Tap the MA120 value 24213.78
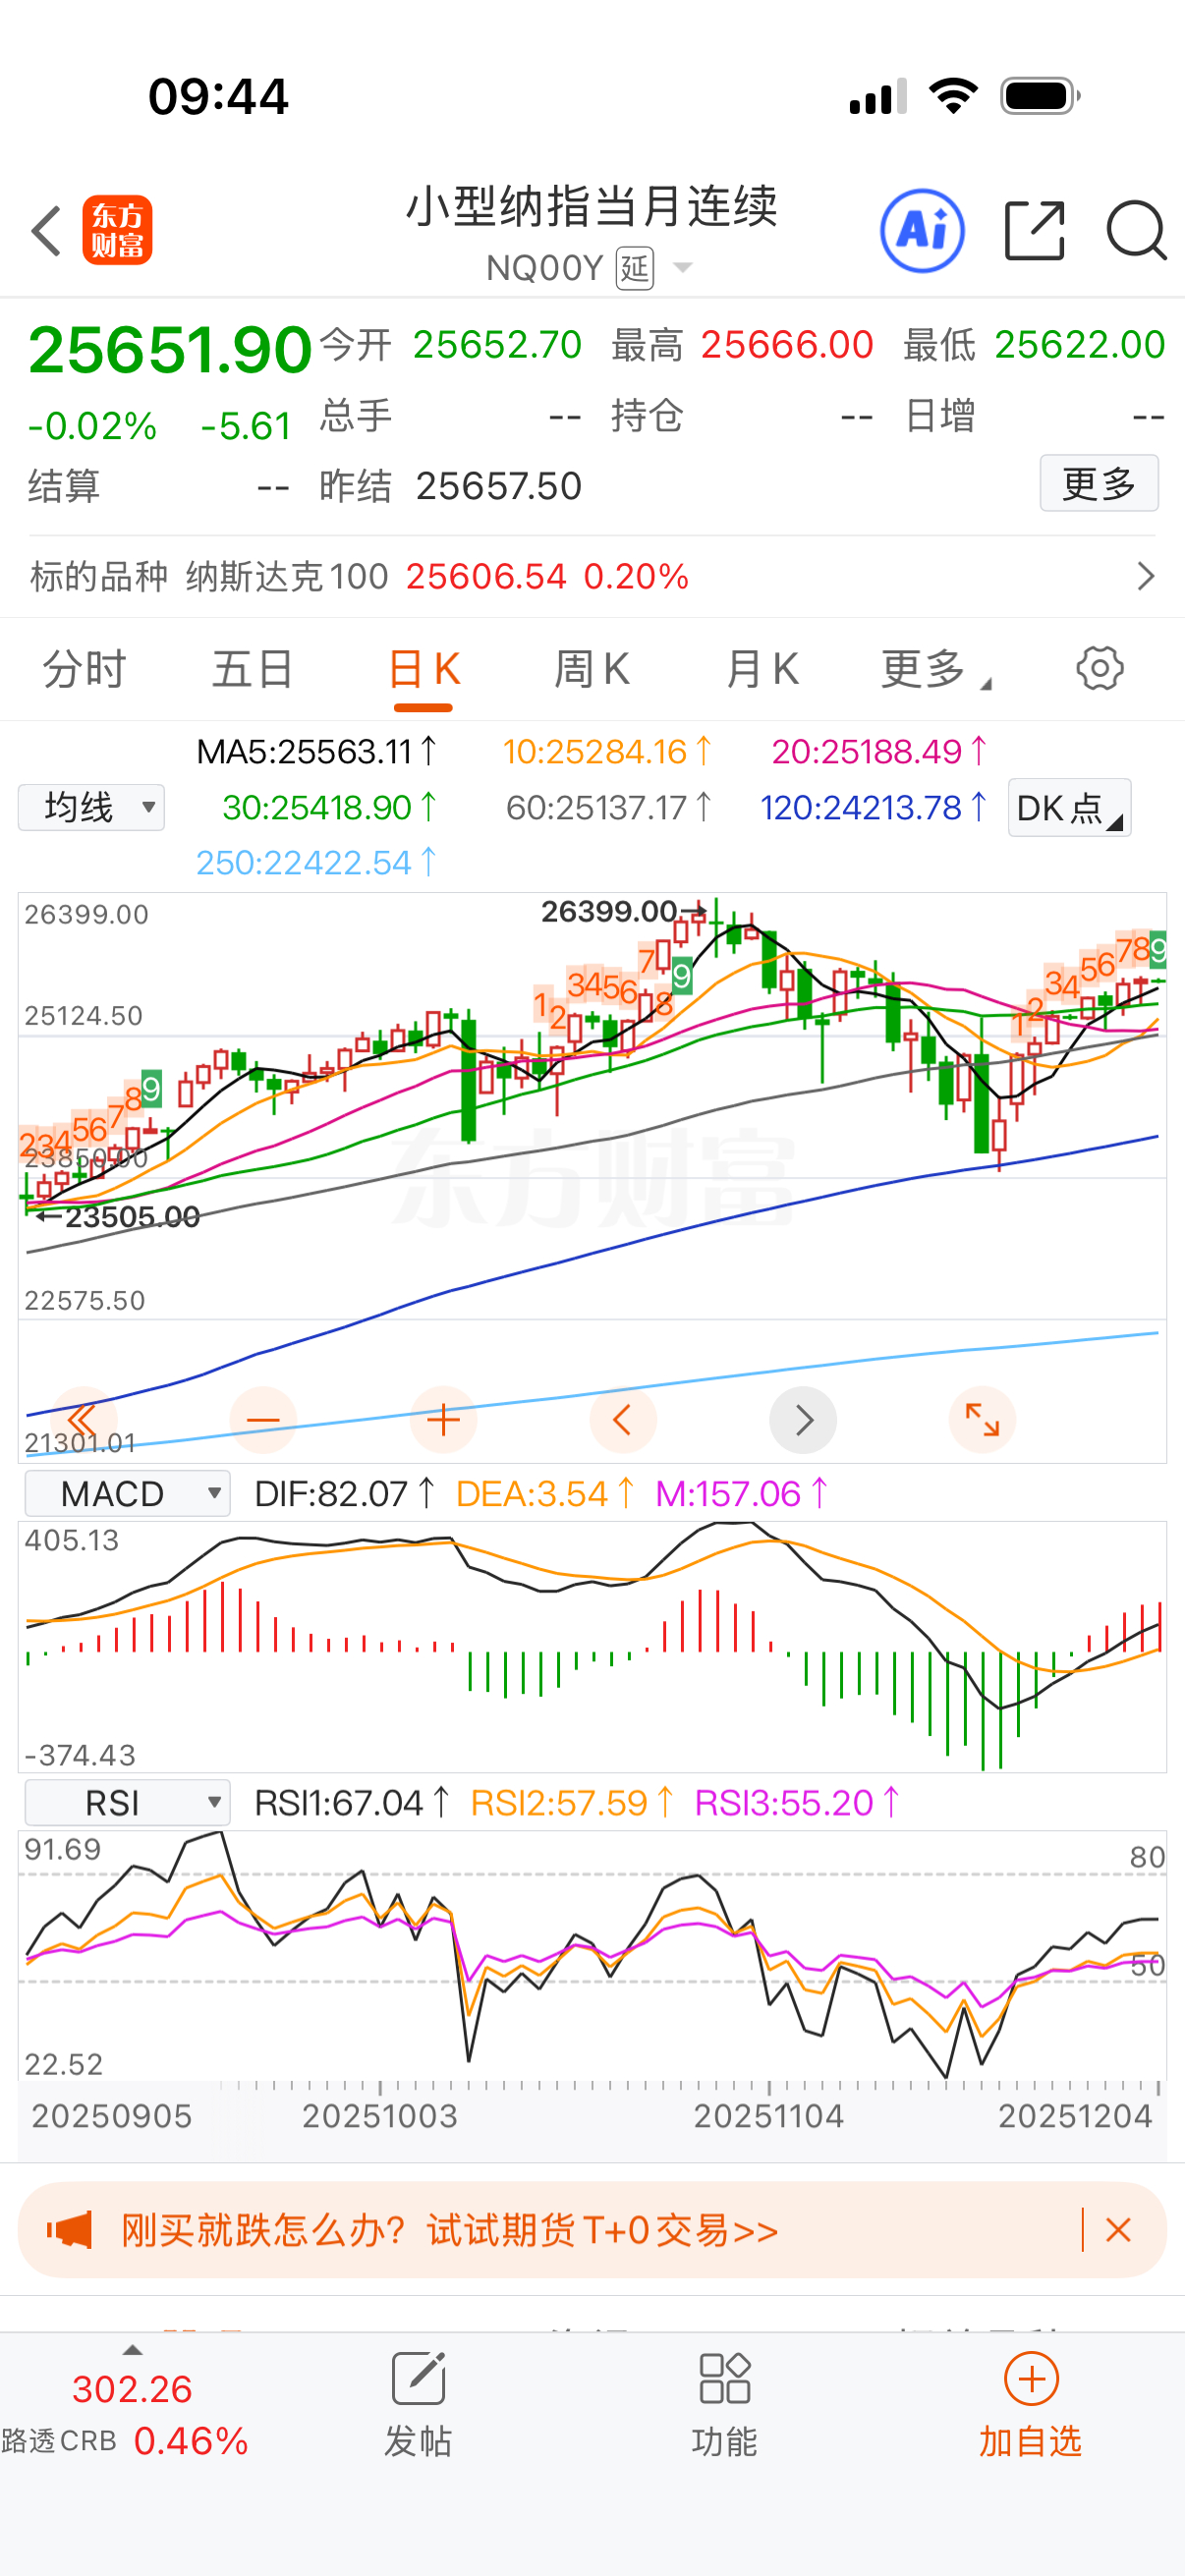 pos(874,807)
